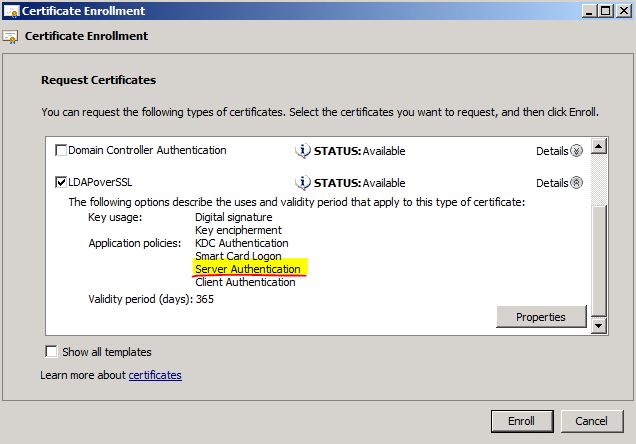Image resolution: width=636 pixels, height=444 pixels.
Task: Minimize the Certificate Enrollment window
Action: point(589,11)
